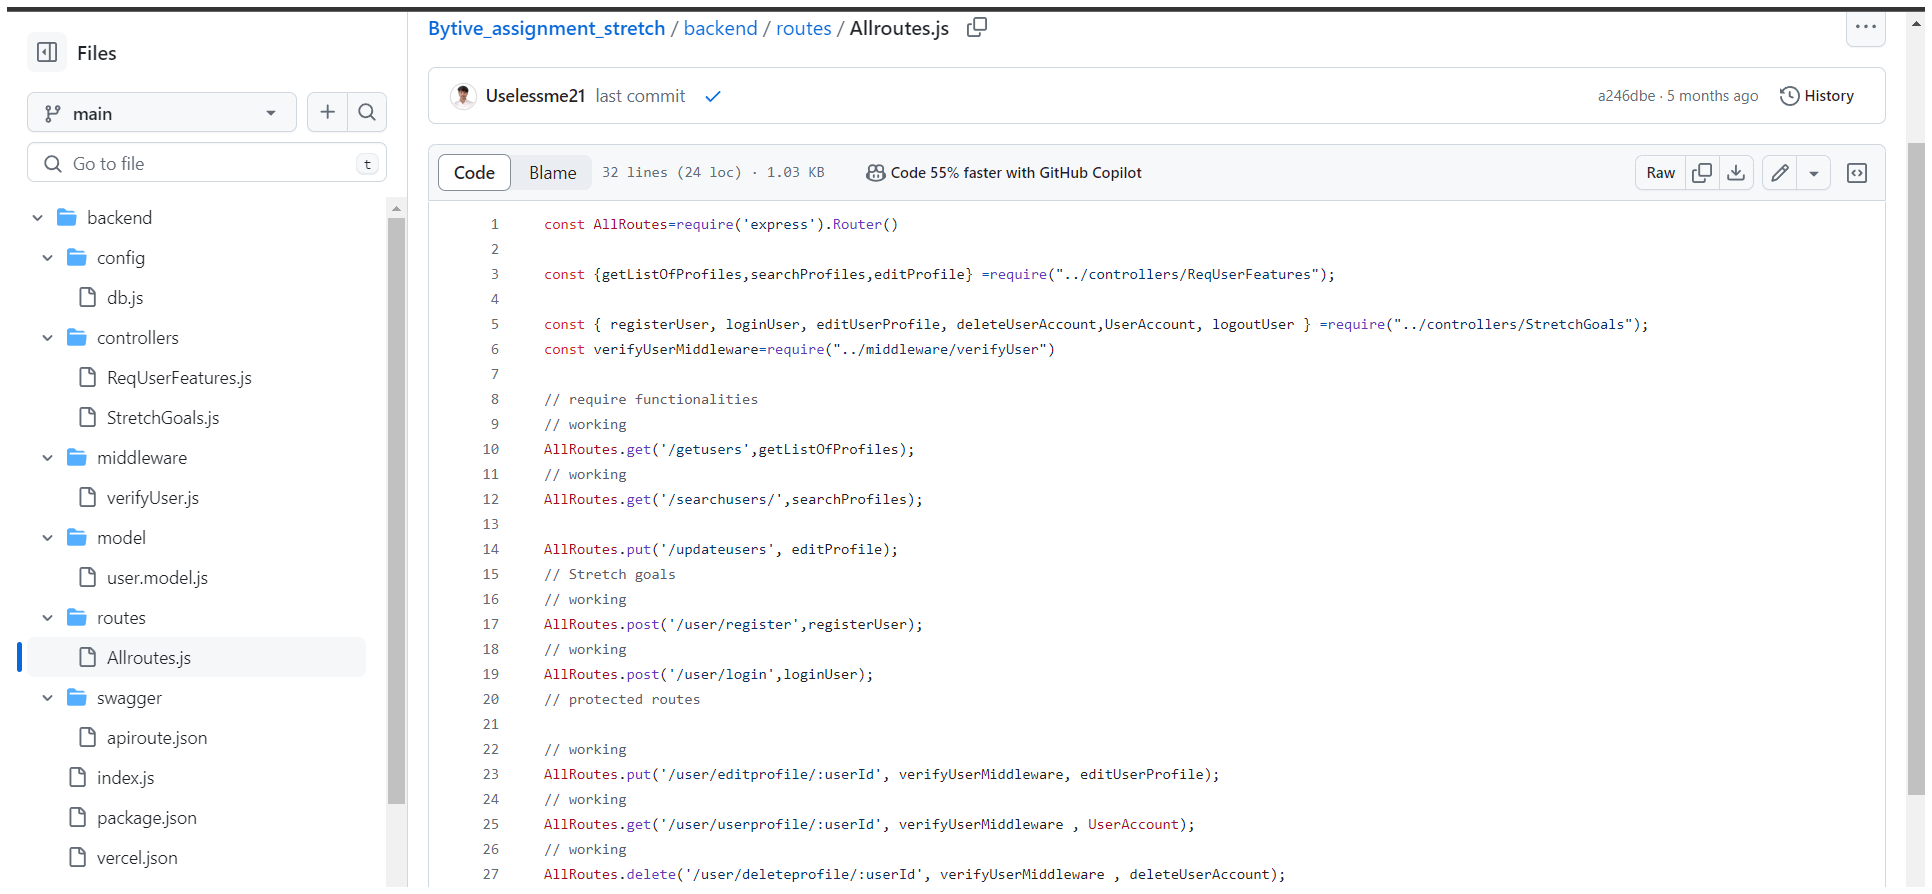Collapse the controllers folder
Screen dimensions: 1932x894
pos(47,338)
